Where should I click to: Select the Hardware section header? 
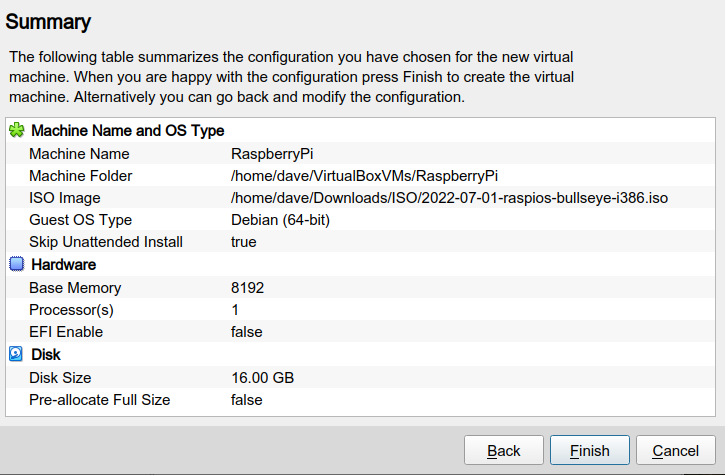64,265
